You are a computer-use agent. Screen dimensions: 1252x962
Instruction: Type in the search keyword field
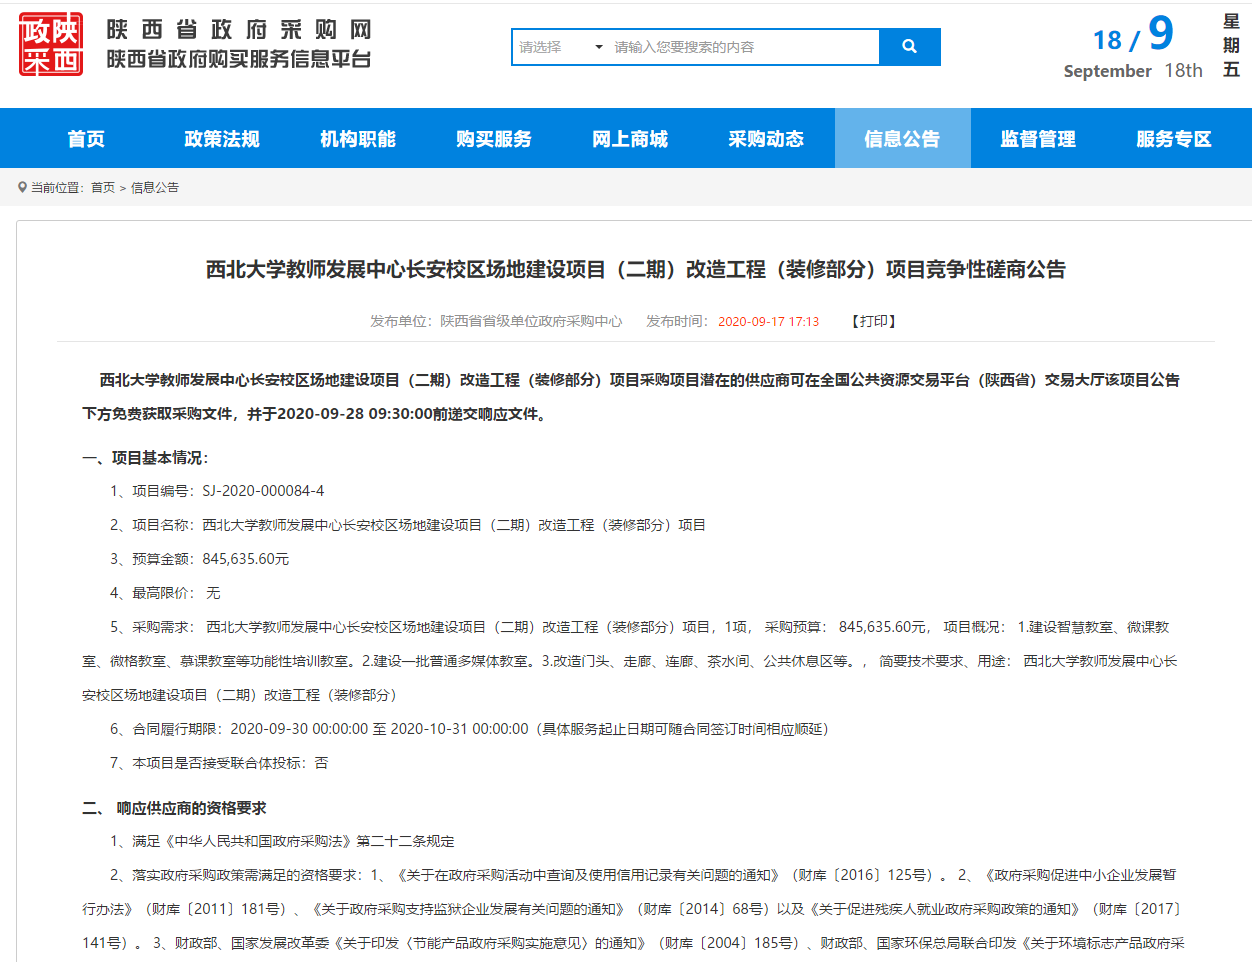click(742, 47)
